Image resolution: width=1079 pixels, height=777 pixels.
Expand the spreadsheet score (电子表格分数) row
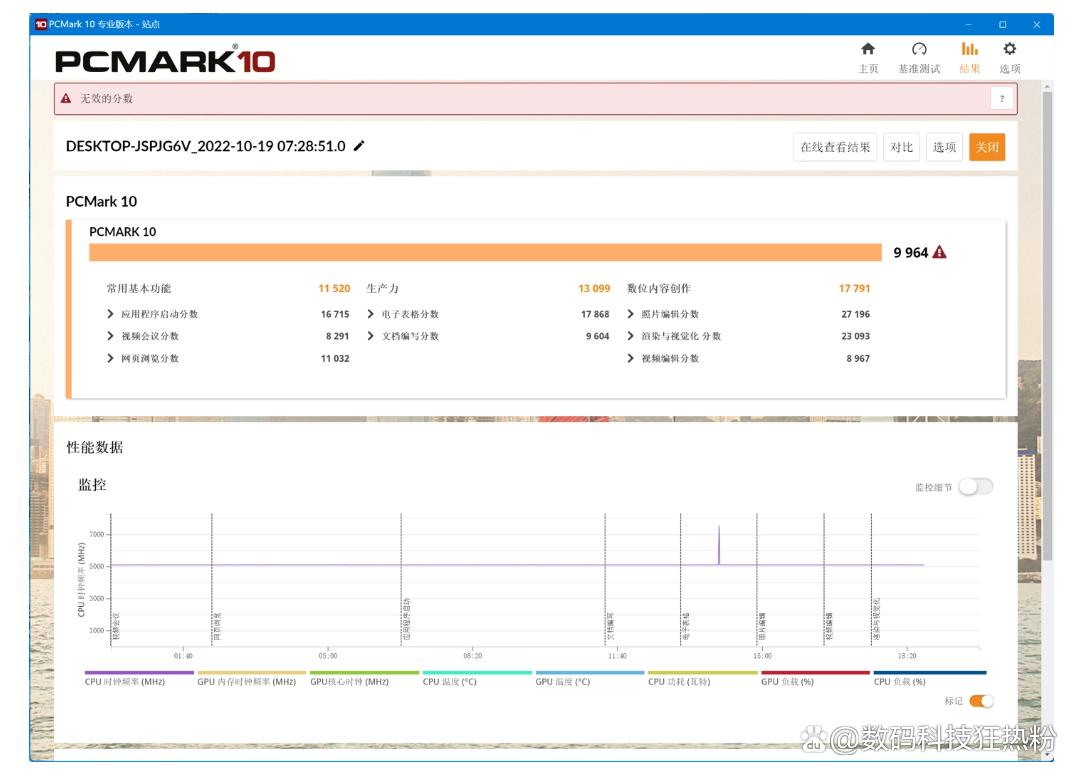[x=371, y=314]
